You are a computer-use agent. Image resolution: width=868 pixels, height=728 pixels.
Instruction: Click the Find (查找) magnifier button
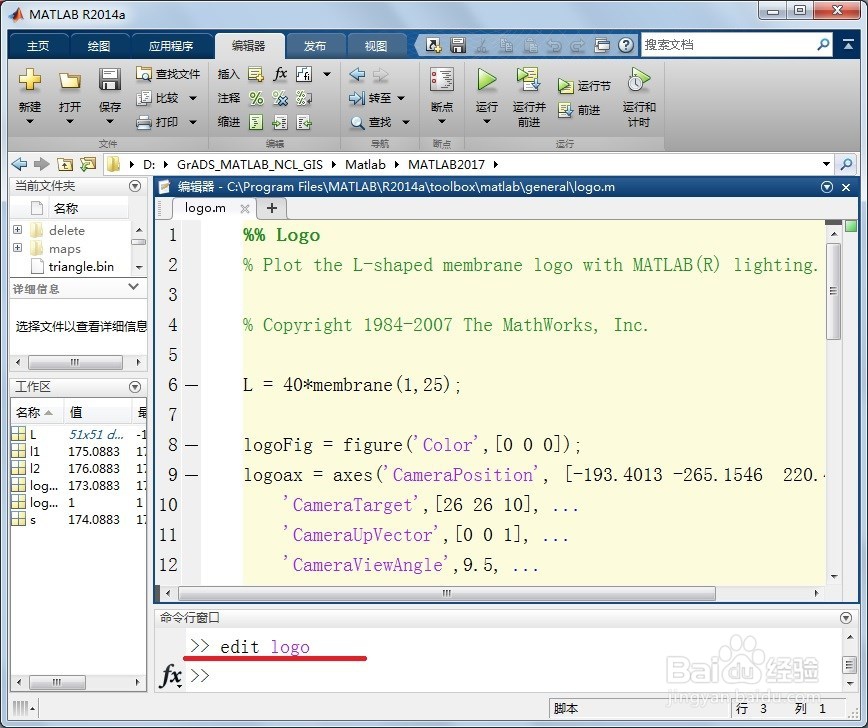(370, 122)
